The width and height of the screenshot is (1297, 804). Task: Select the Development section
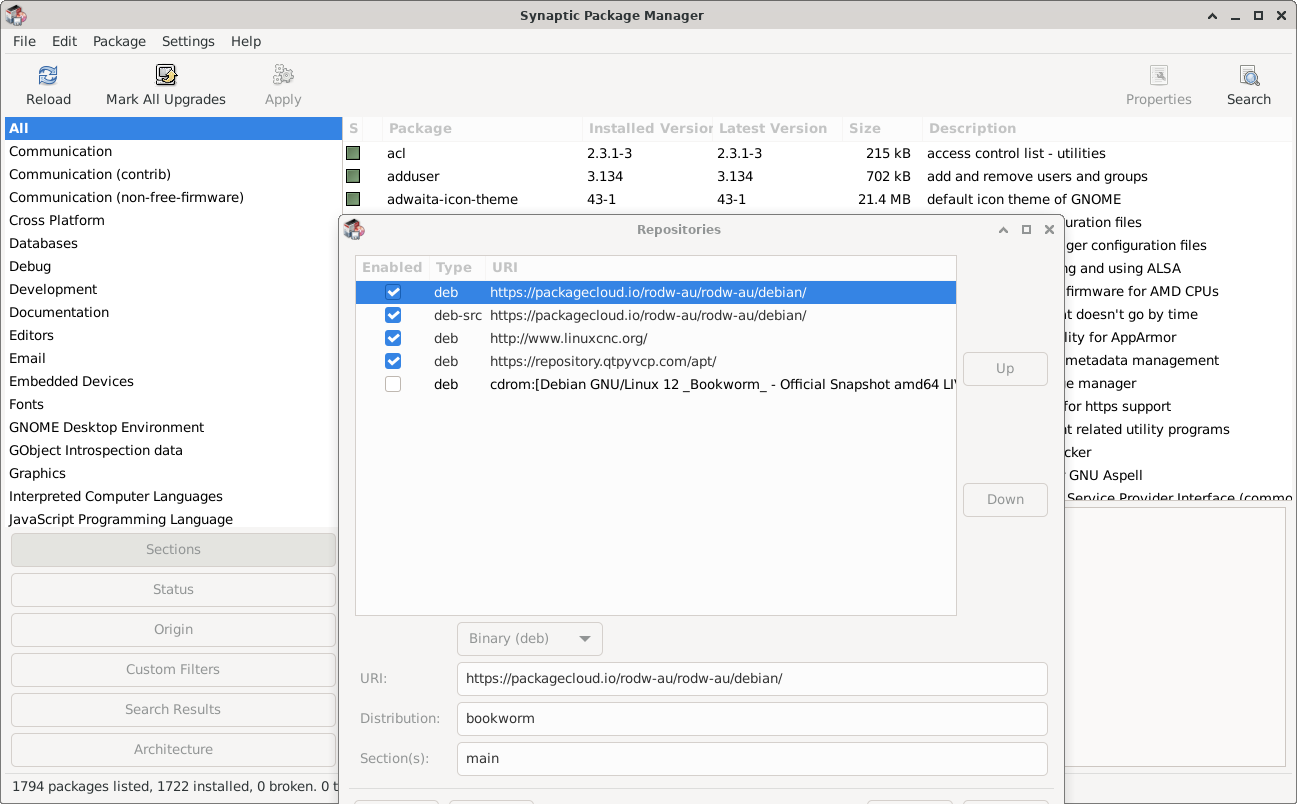[x=173, y=289]
